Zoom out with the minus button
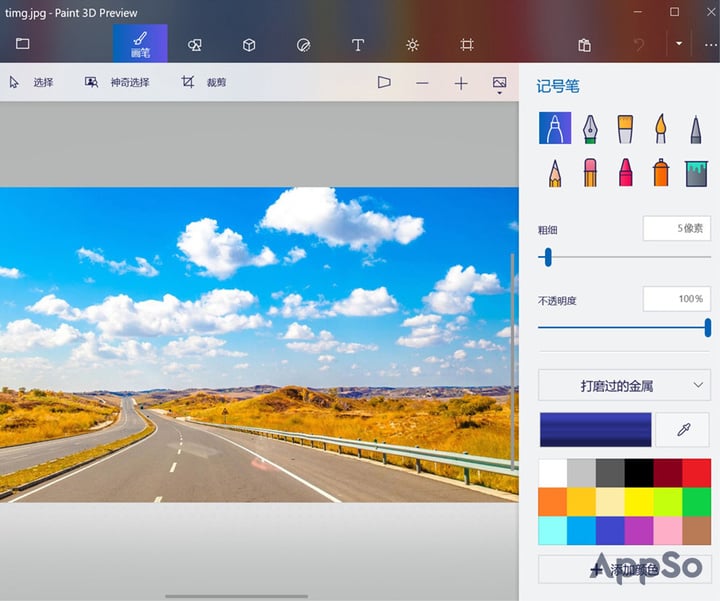This screenshot has height=601, width=720. (x=422, y=83)
